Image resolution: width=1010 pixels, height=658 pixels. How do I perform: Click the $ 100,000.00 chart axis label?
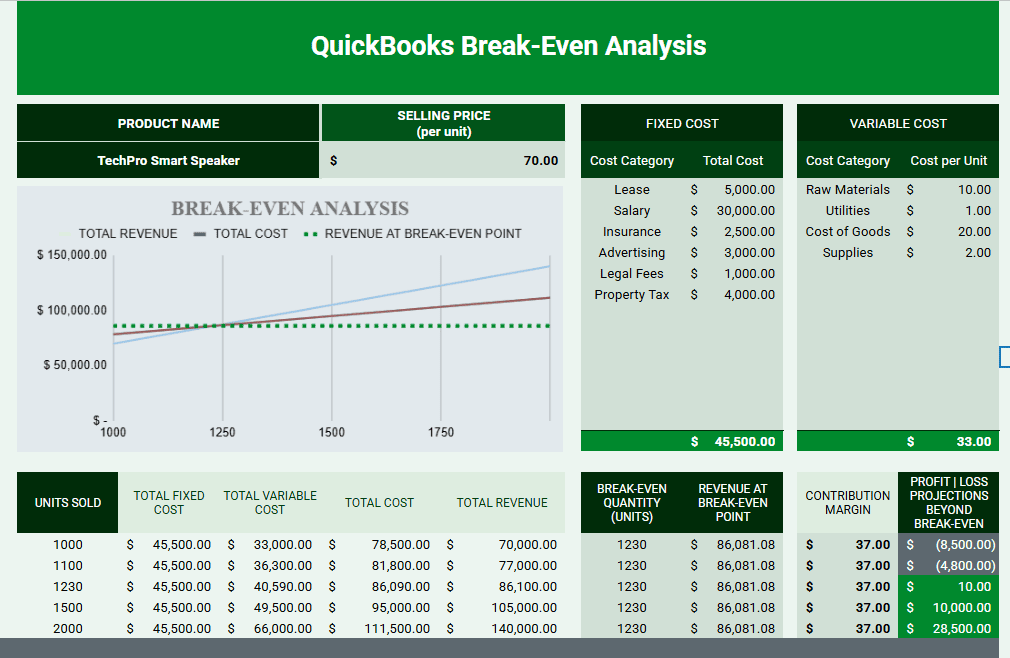pos(71,310)
